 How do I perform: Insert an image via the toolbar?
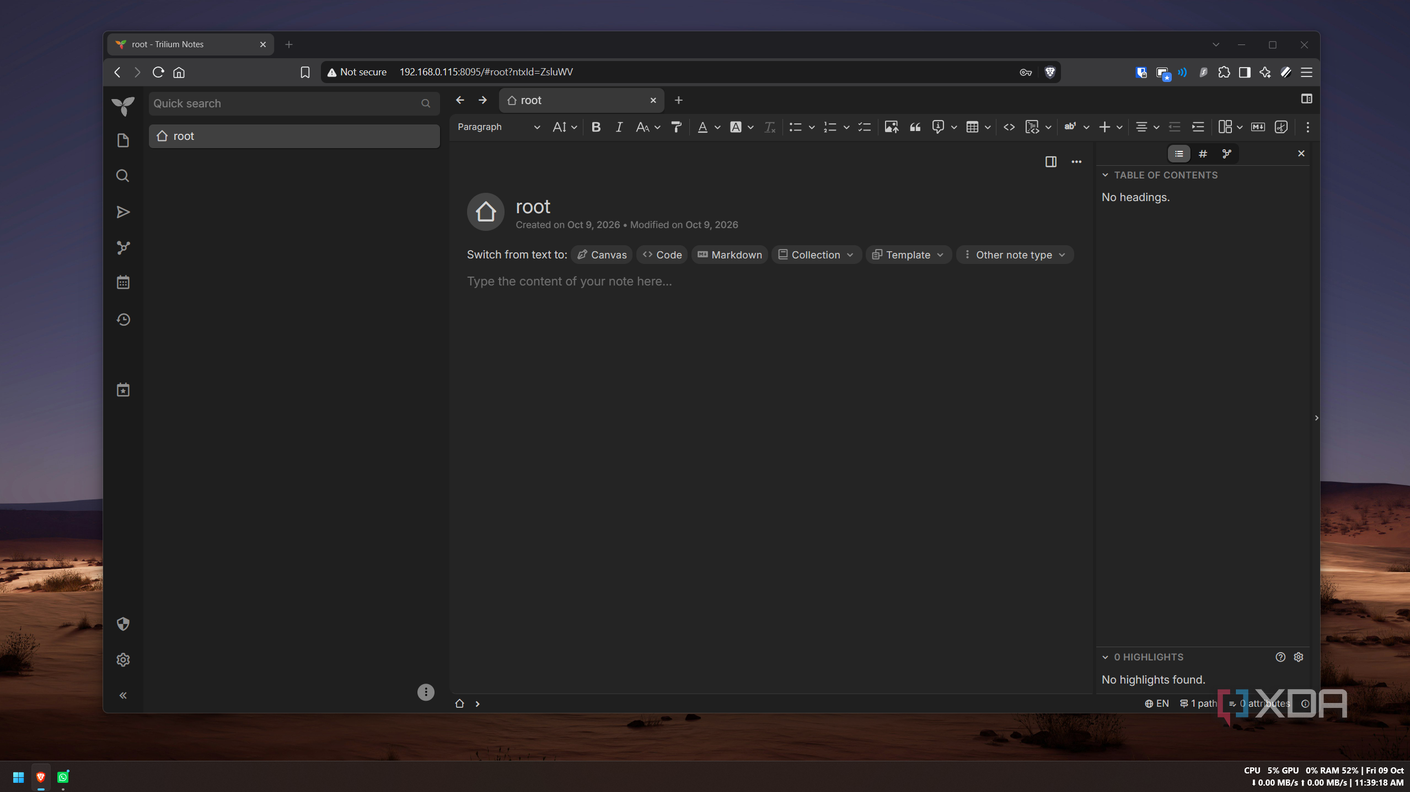tap(891, 127)
